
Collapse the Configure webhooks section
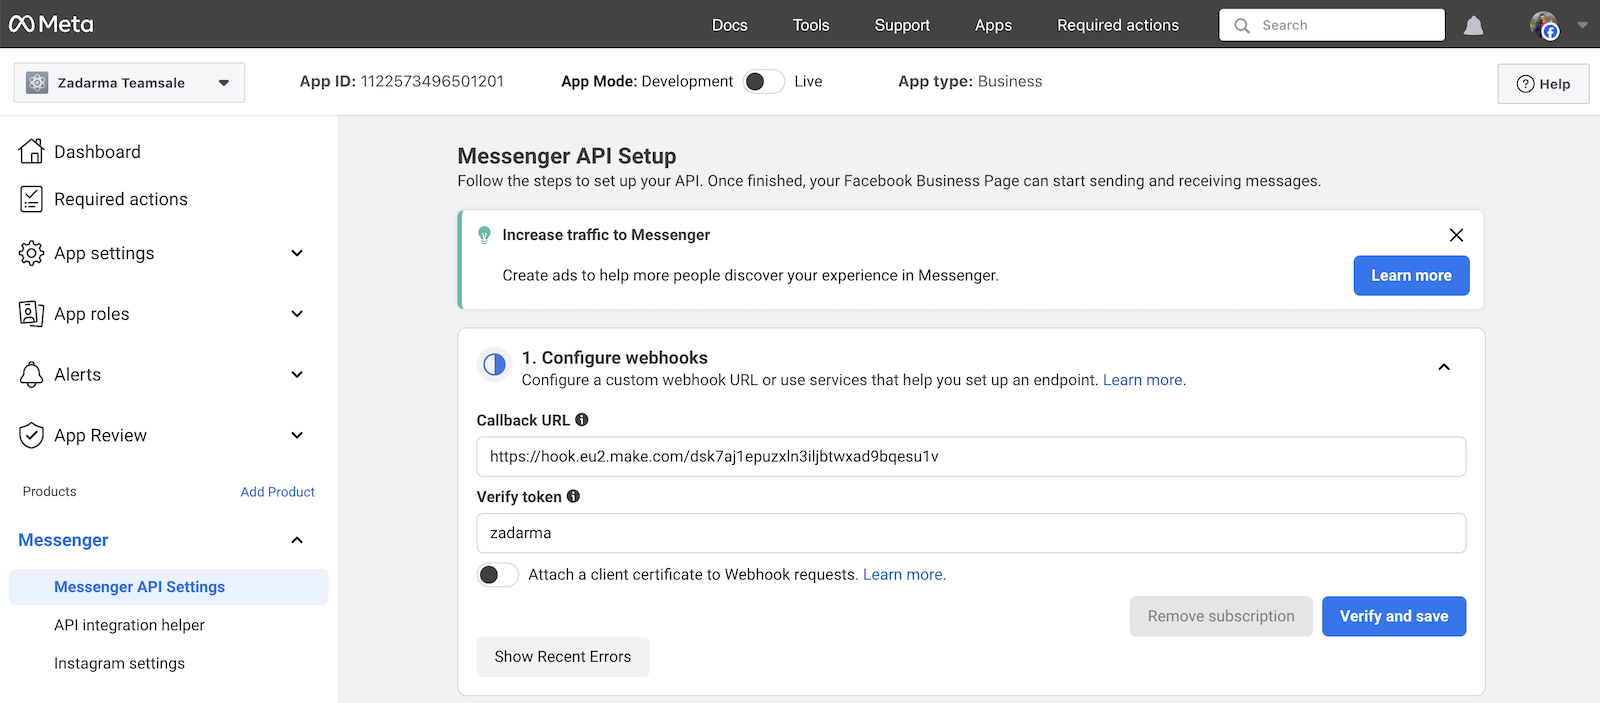(1443, 367)
